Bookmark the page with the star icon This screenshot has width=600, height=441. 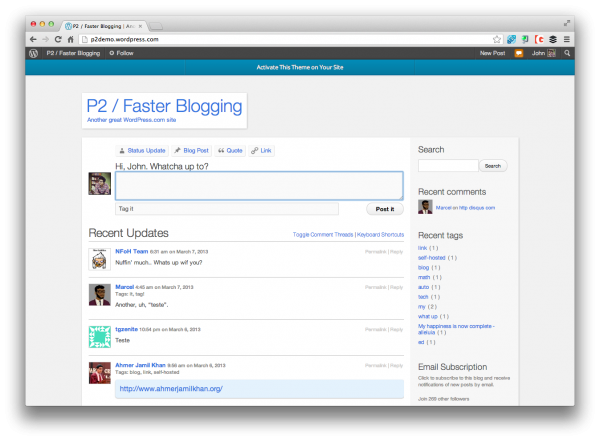pyautogui.click(x=497, y=39)
